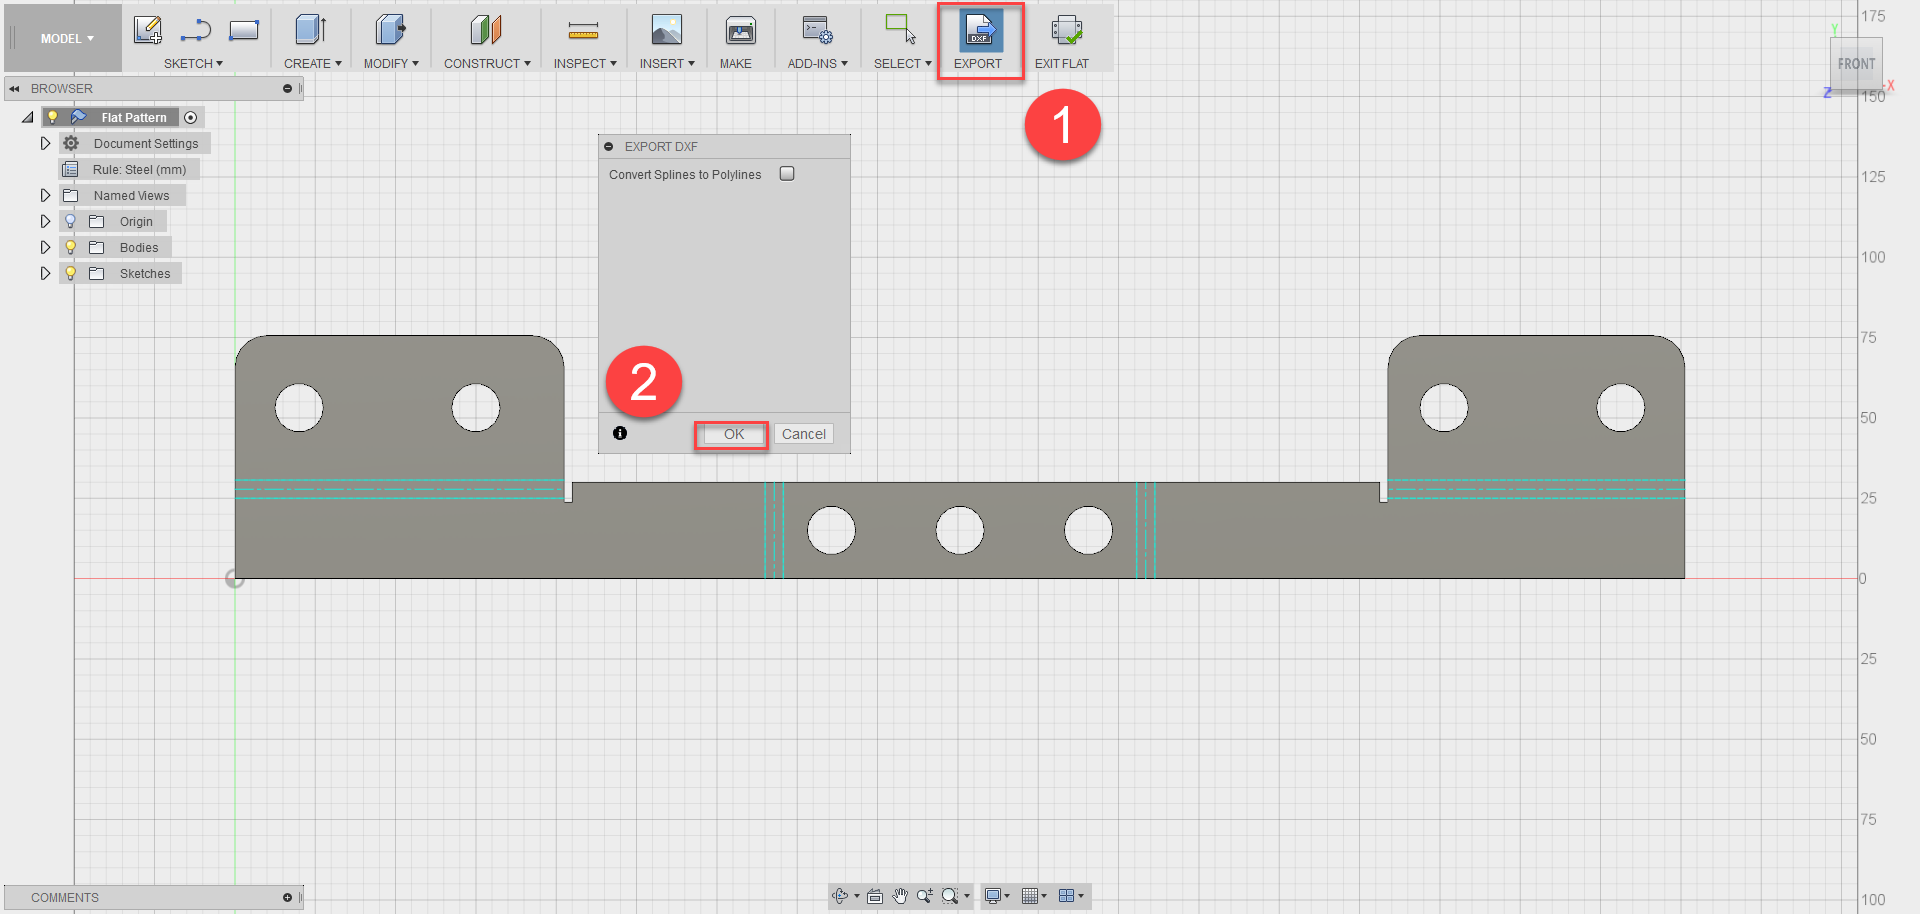Screen dimensions: 1920x914
Task: Show the Origin folder
Action: pos(69,220)
